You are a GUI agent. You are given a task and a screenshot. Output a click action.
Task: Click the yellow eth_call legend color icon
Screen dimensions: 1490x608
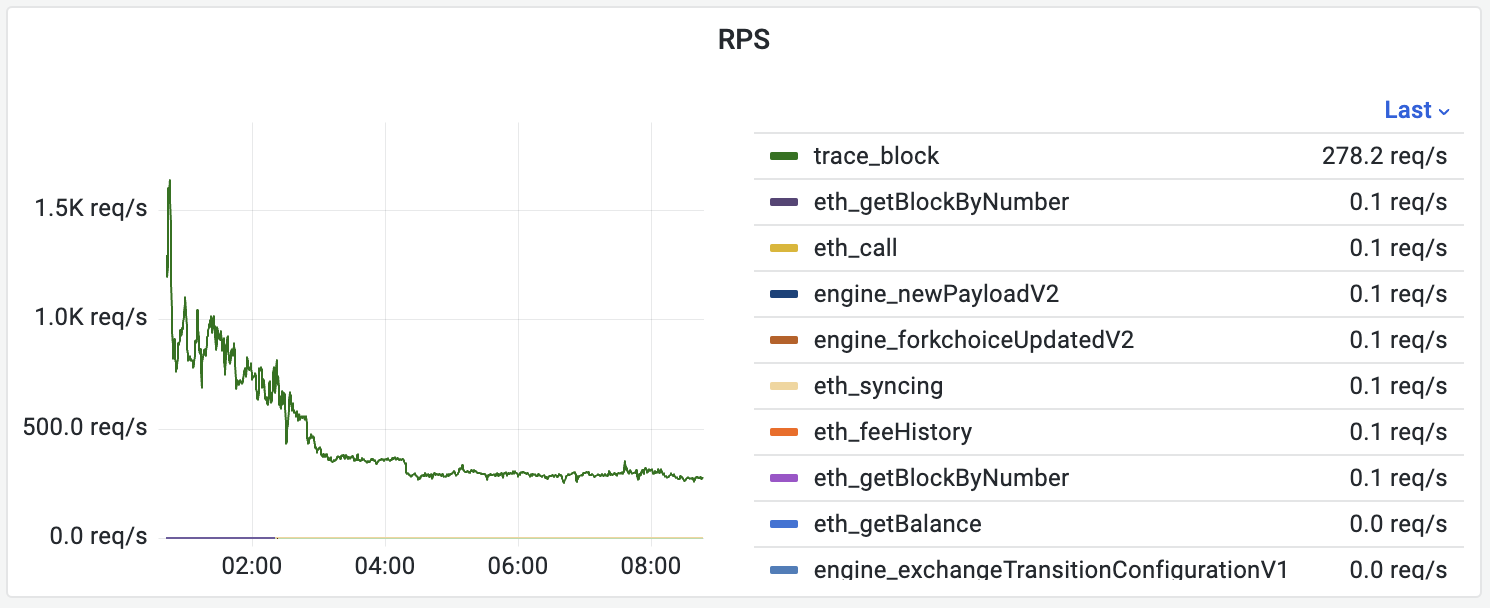(784, 248)
